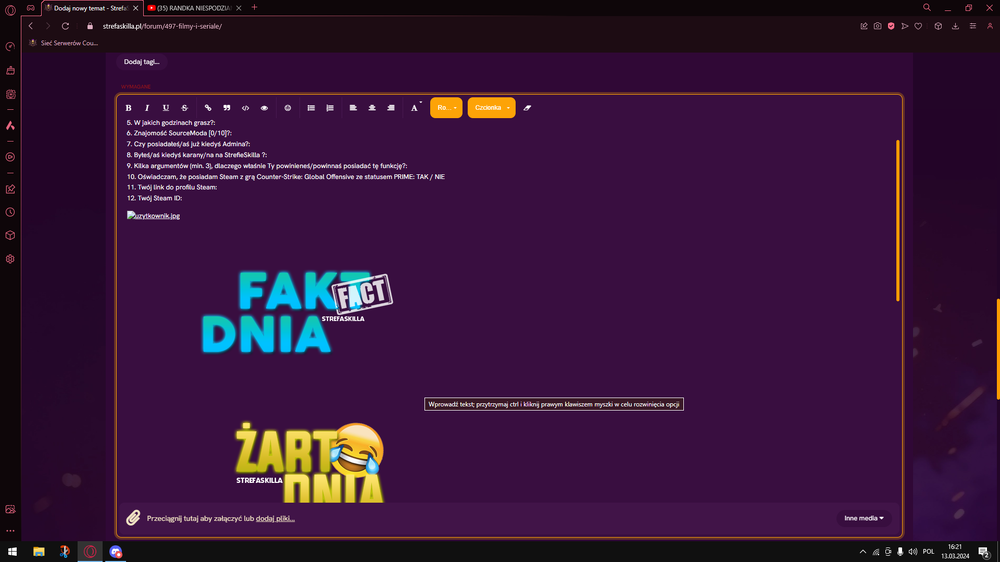Apply strikethrough formatting in editor toolbar
This screenshot has width=1000, height=562.
[x=184, y=108]
